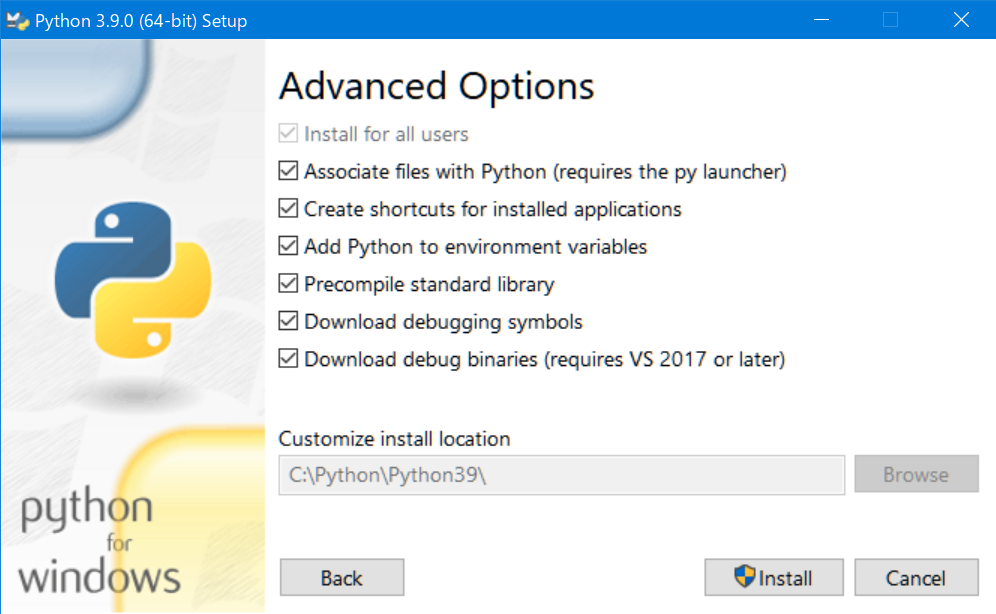
Task: Click the install location text field
Action: coord(560,474)
